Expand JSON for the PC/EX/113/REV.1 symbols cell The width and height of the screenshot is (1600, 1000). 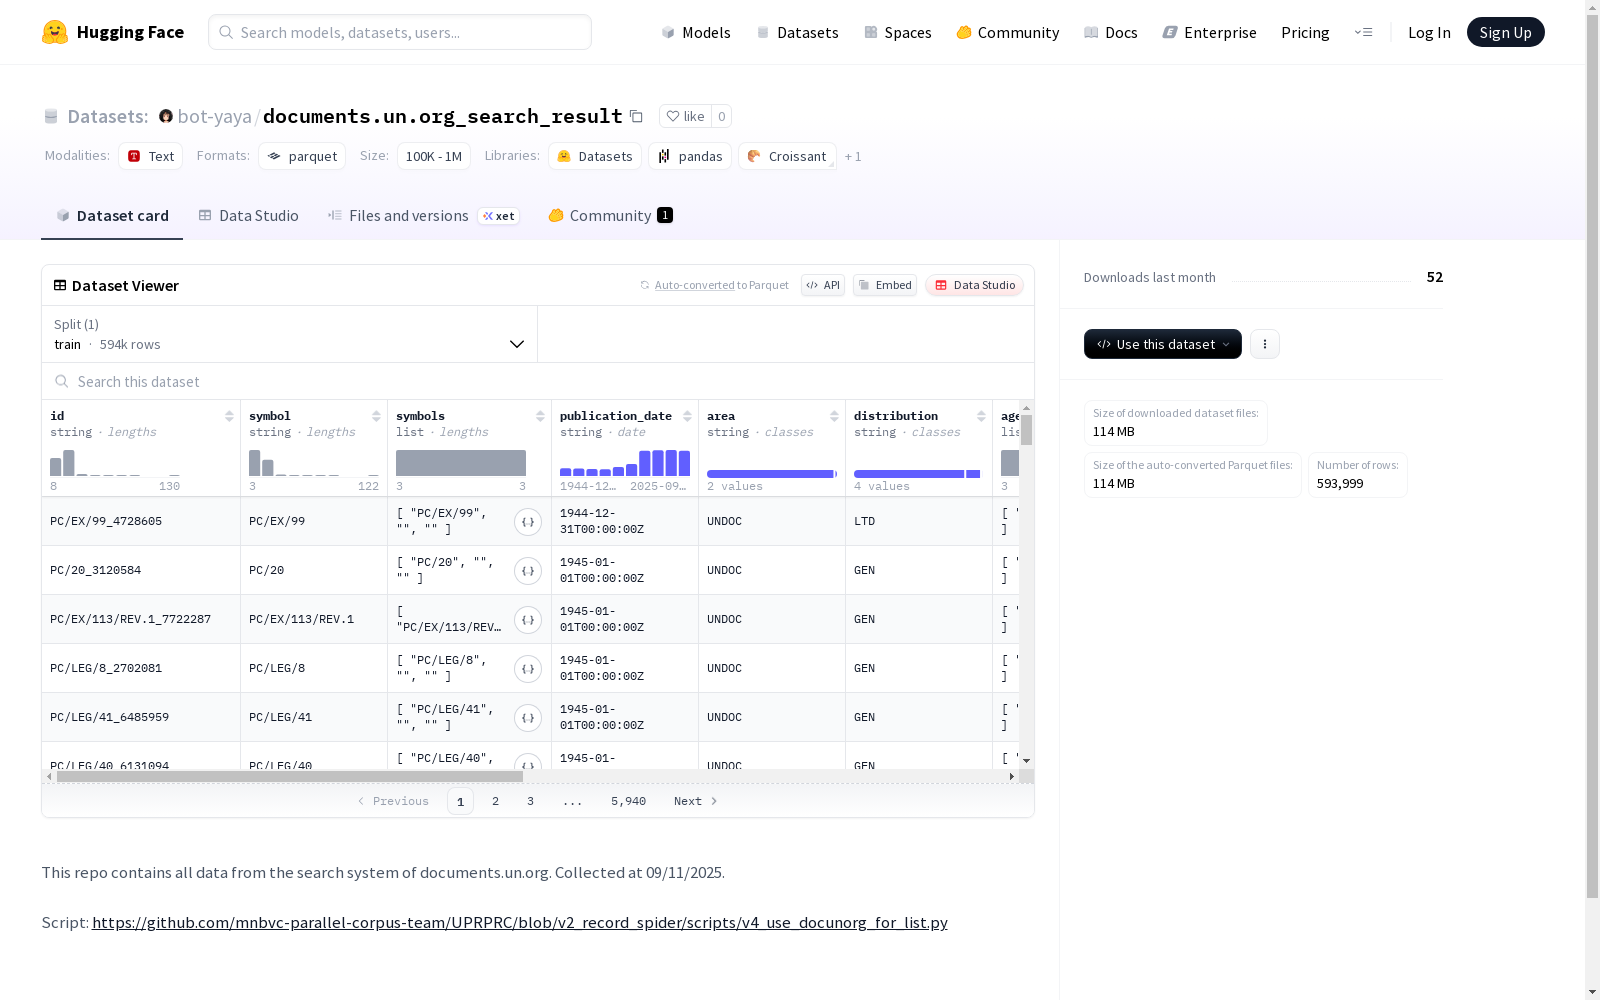coord(528,620)
